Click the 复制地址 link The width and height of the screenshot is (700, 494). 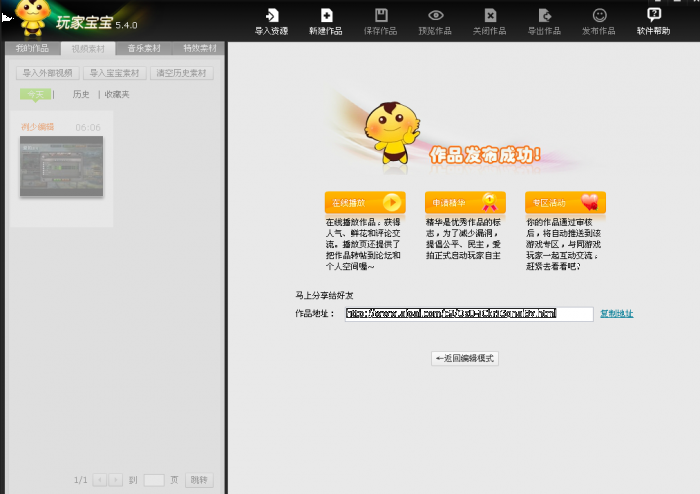point(617,313)
